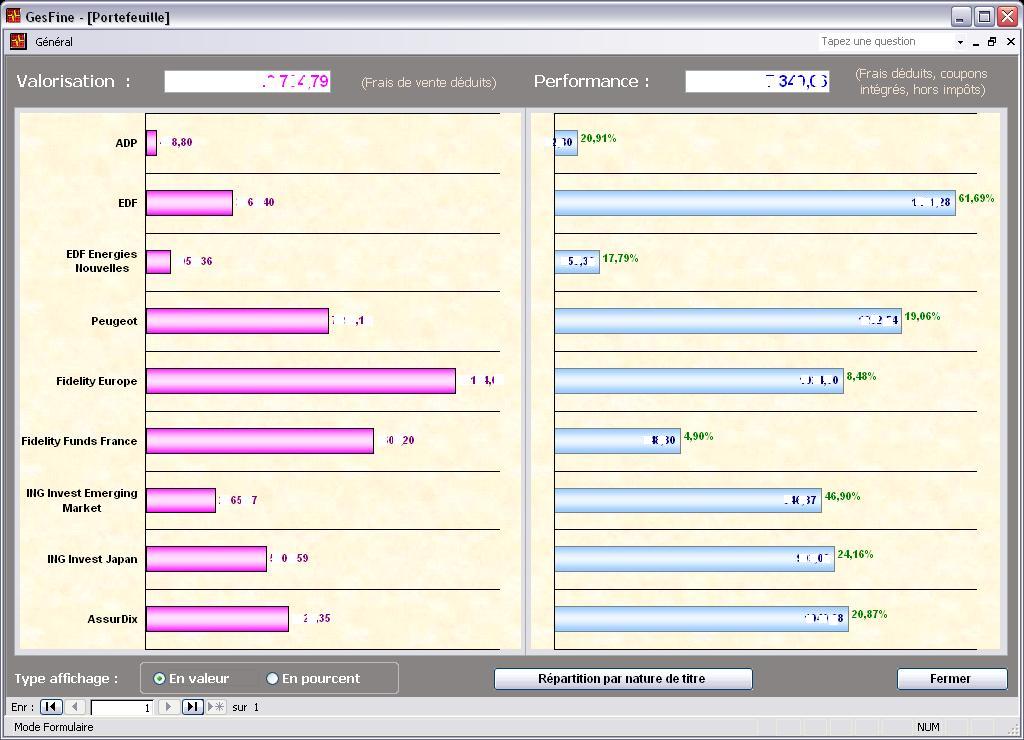Click the 'Fidelity Europe' row label
Screen dimensions: 1024x740
[97, 381]
